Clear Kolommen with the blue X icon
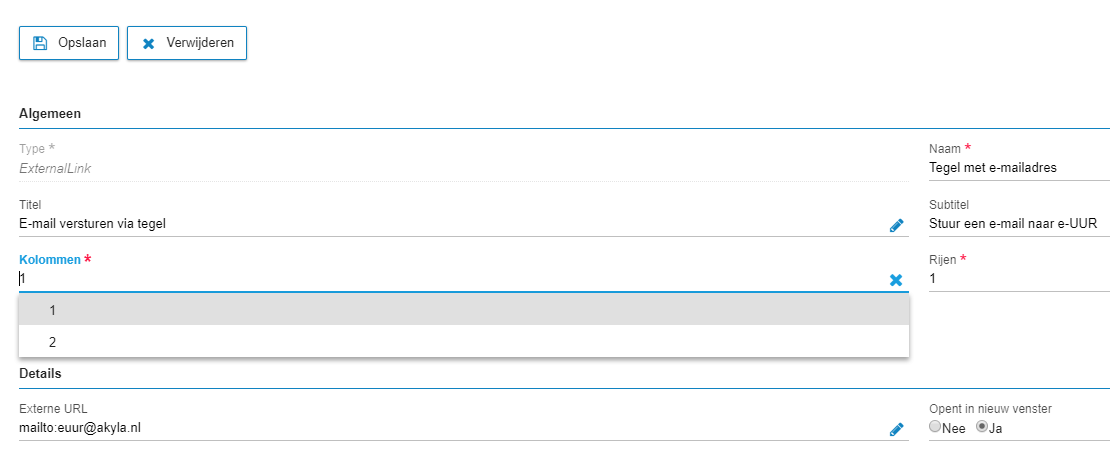This screenshot has width=1110, height=462. (x=896, y=280)
